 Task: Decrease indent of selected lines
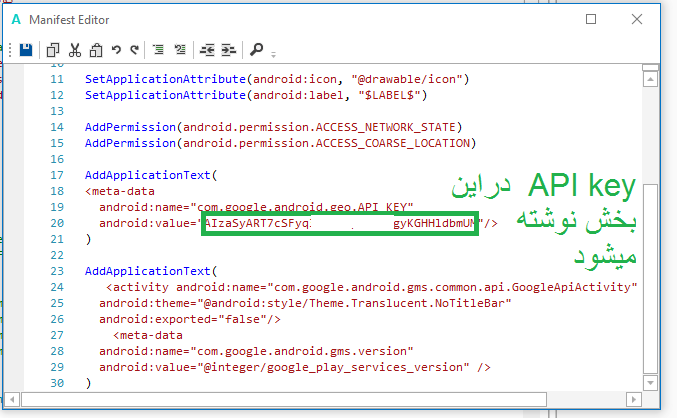pyautogui.click(x=207, y=49)
